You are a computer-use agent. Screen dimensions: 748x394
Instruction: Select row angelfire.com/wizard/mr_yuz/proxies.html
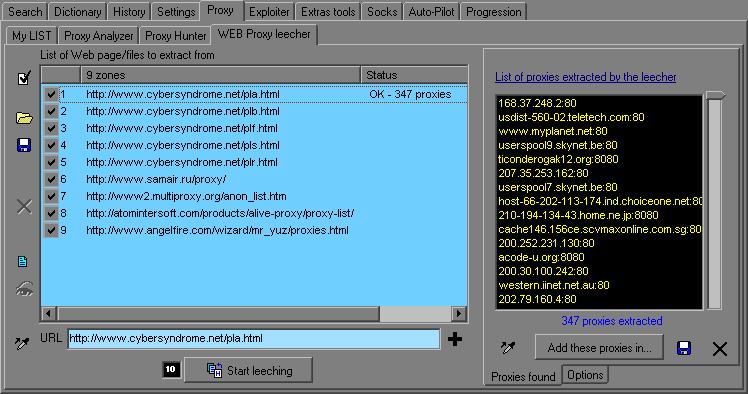point(254,230)
